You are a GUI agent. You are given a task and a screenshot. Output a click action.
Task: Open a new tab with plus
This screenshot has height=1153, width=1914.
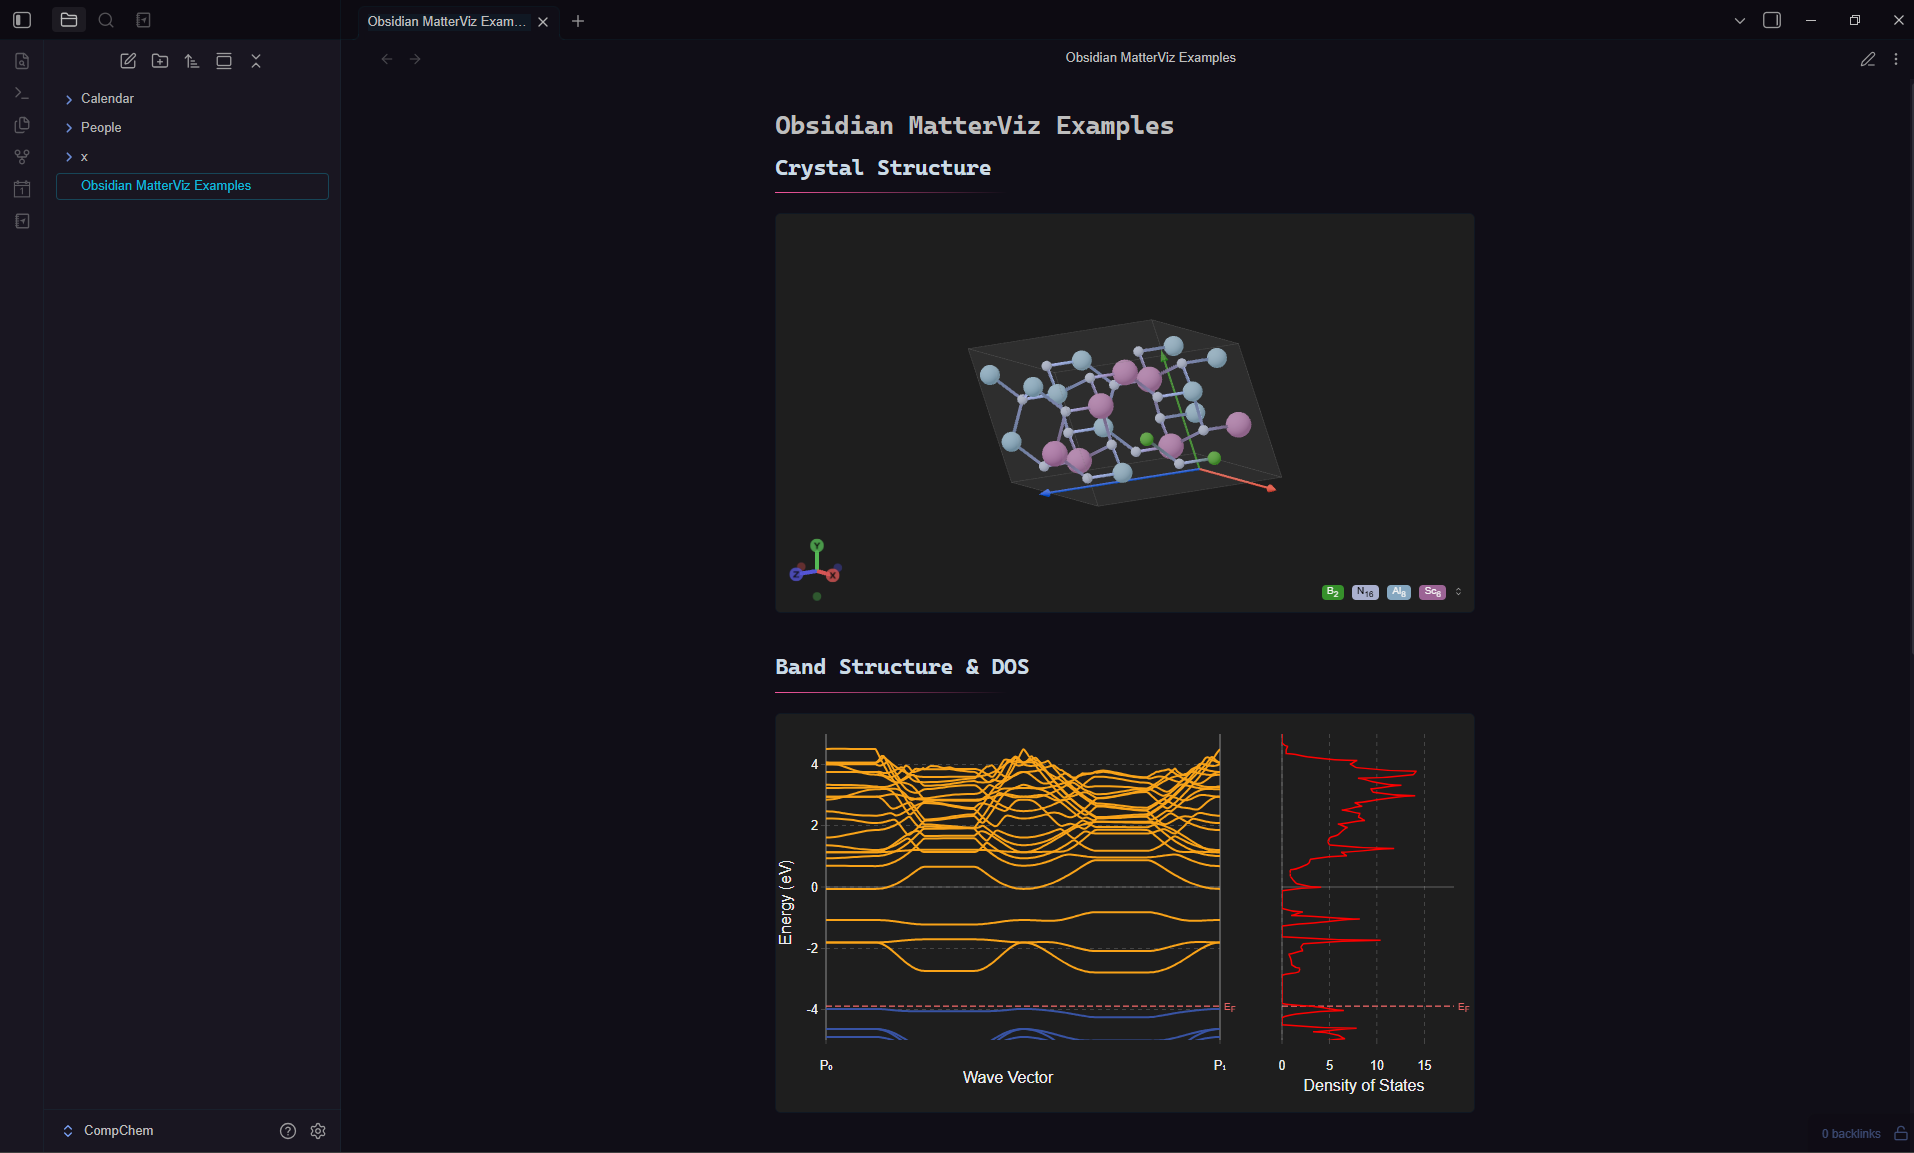pos(578,21)
